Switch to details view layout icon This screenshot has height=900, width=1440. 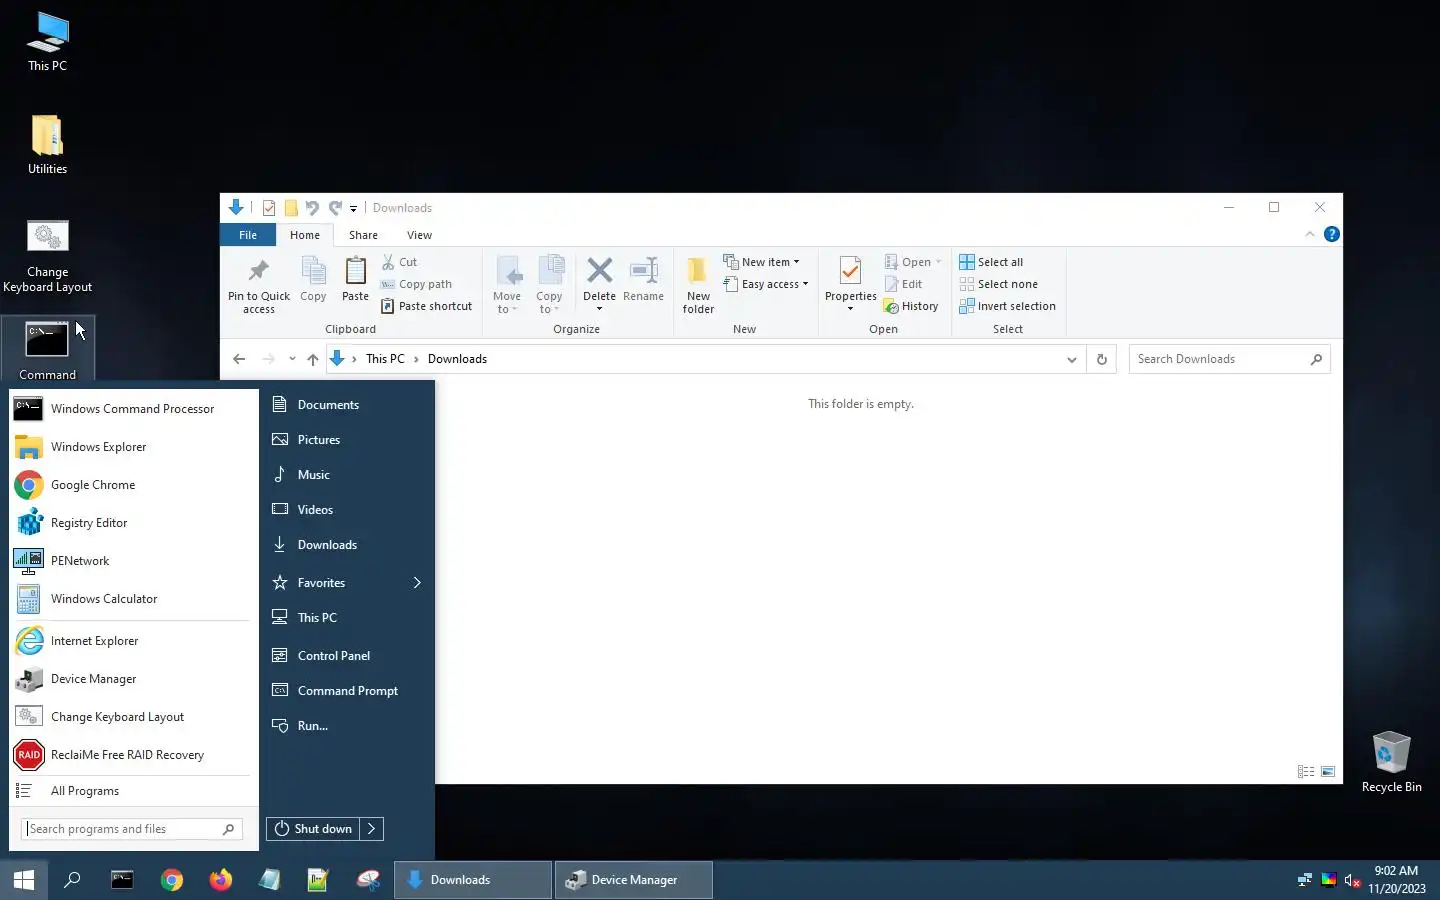[1306, 771]
